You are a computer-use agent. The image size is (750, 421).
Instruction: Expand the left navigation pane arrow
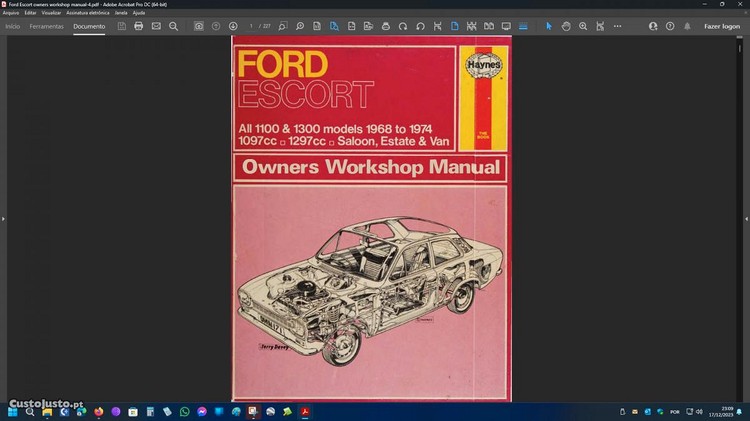pyautogui.click(x=4, y=218)
